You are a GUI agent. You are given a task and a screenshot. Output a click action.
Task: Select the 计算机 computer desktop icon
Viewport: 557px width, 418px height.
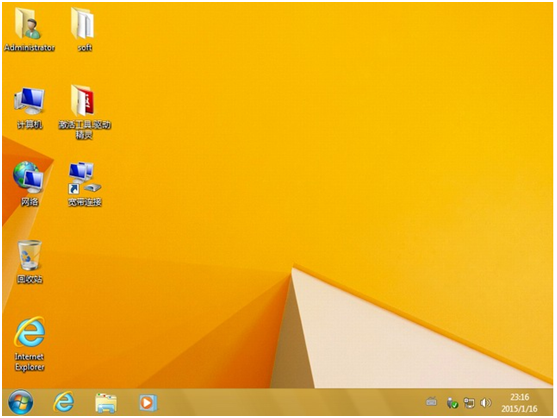point(29,108)
